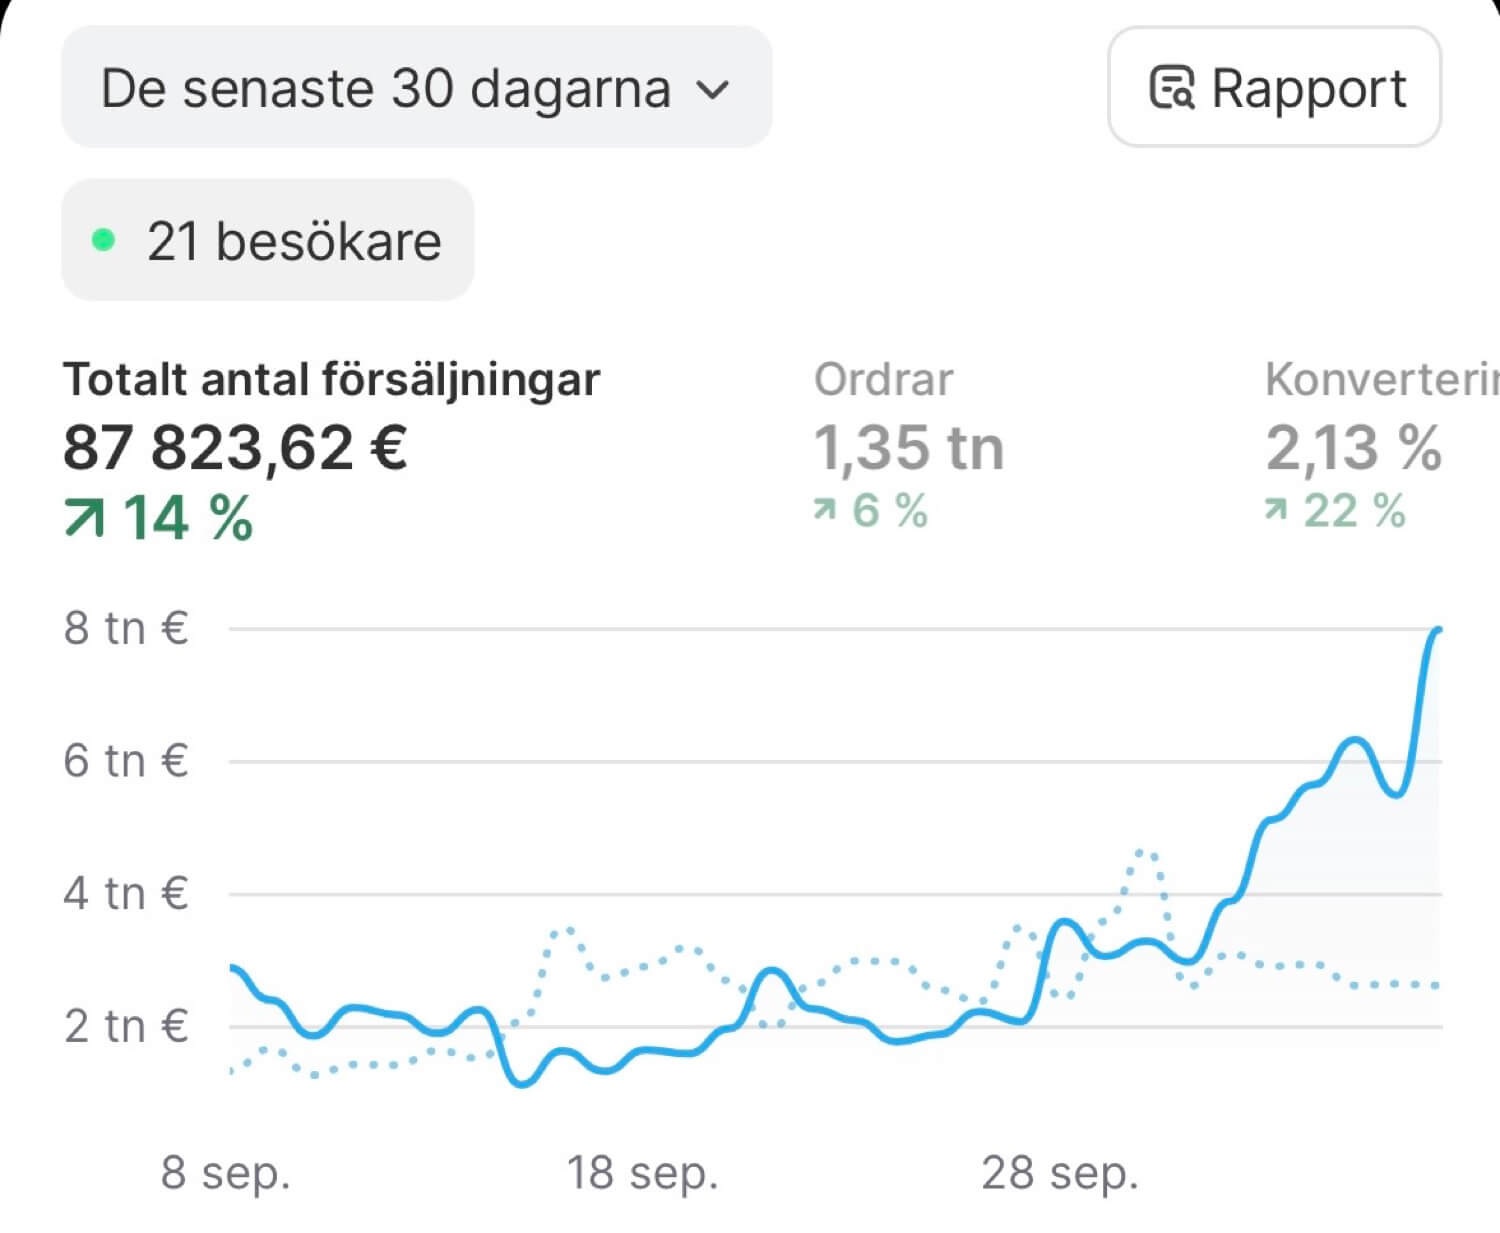Click the green live visitors dot
1500x1233 pixels.
[103, 240]
